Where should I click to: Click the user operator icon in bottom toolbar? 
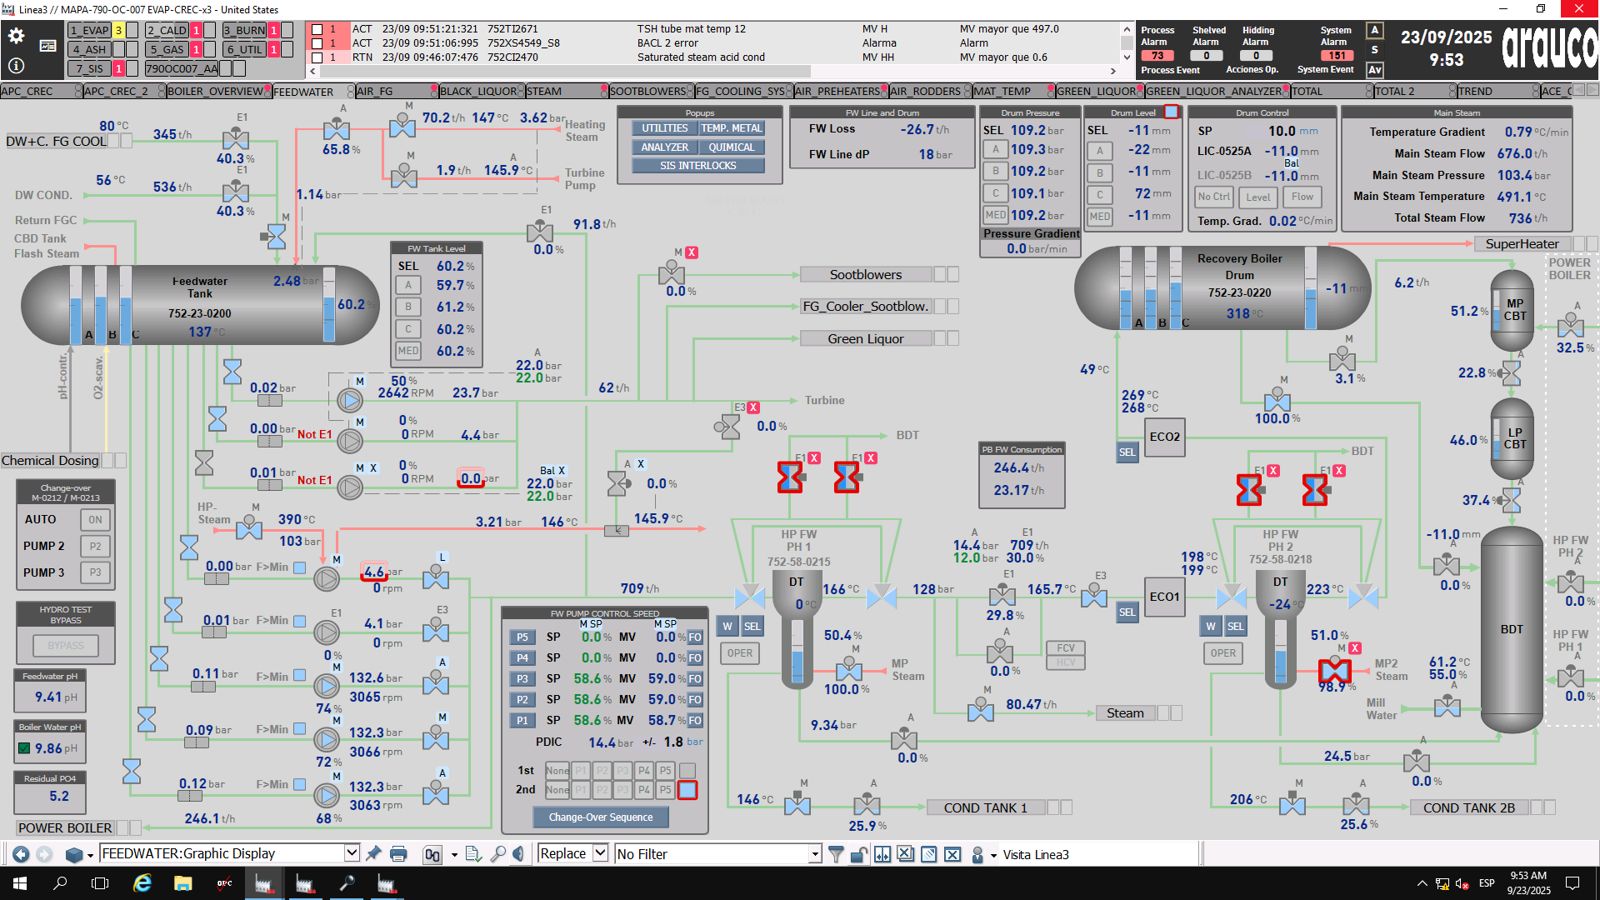pyautogui.click(x=977, y=855)
